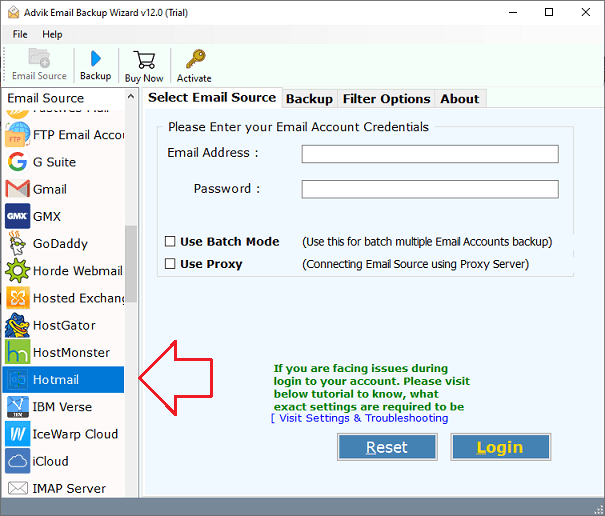
Task: Open the Help menu
Action: point(52,34)
